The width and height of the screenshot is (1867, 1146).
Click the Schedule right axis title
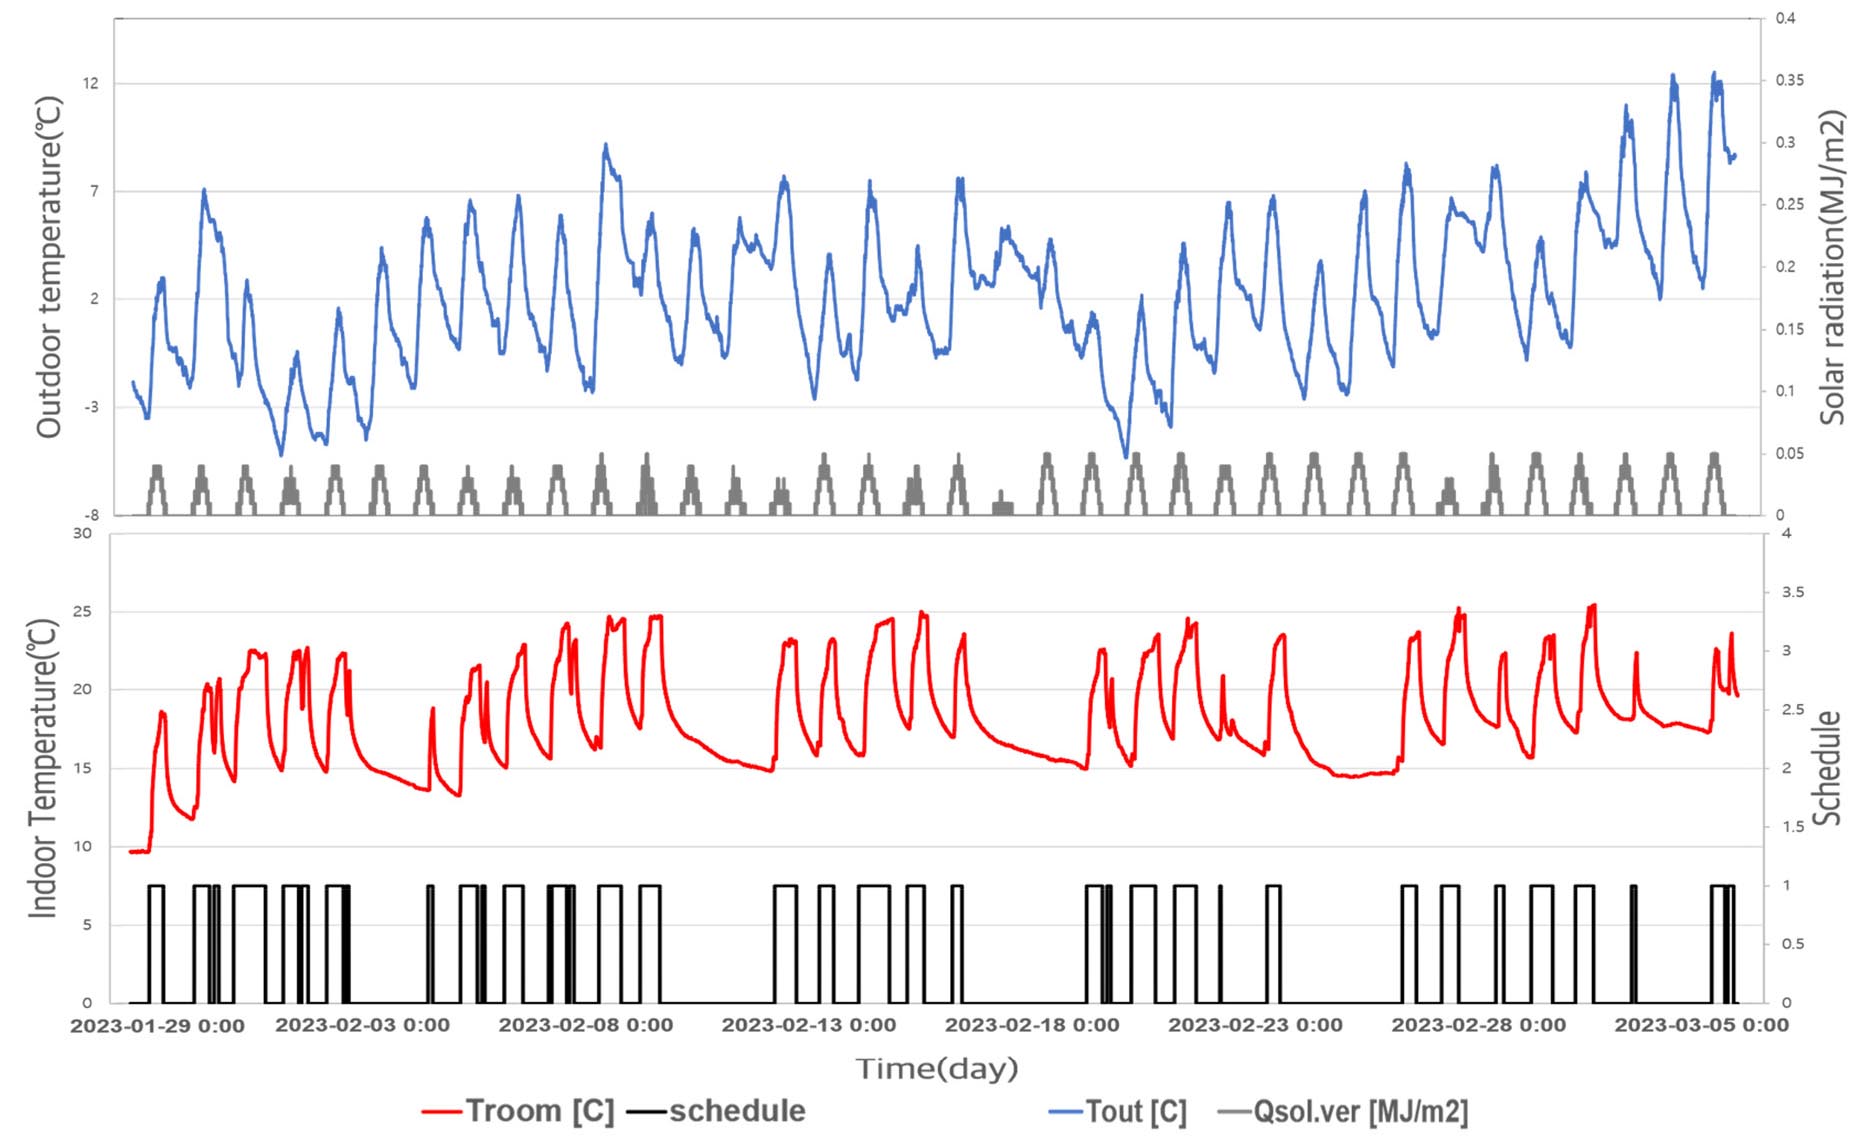(1827, 768)
